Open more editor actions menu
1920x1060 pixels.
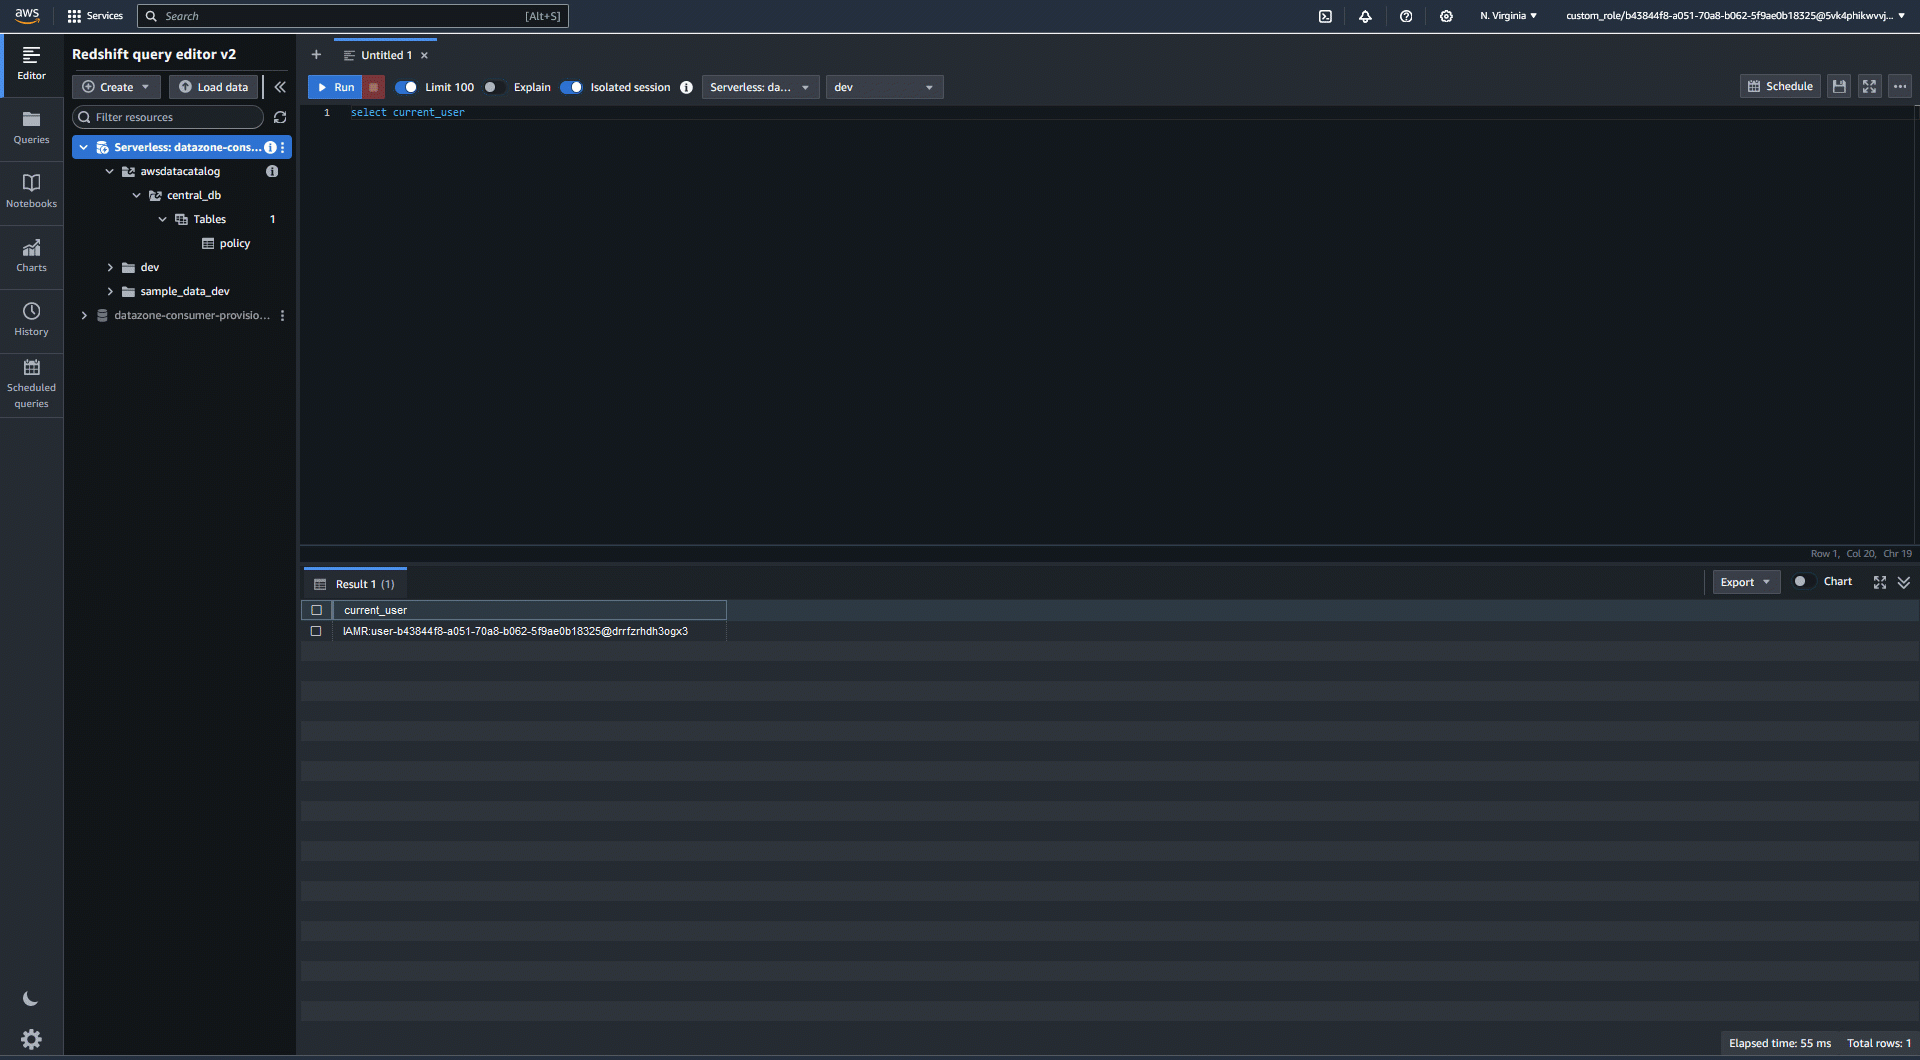[1900, 87]
